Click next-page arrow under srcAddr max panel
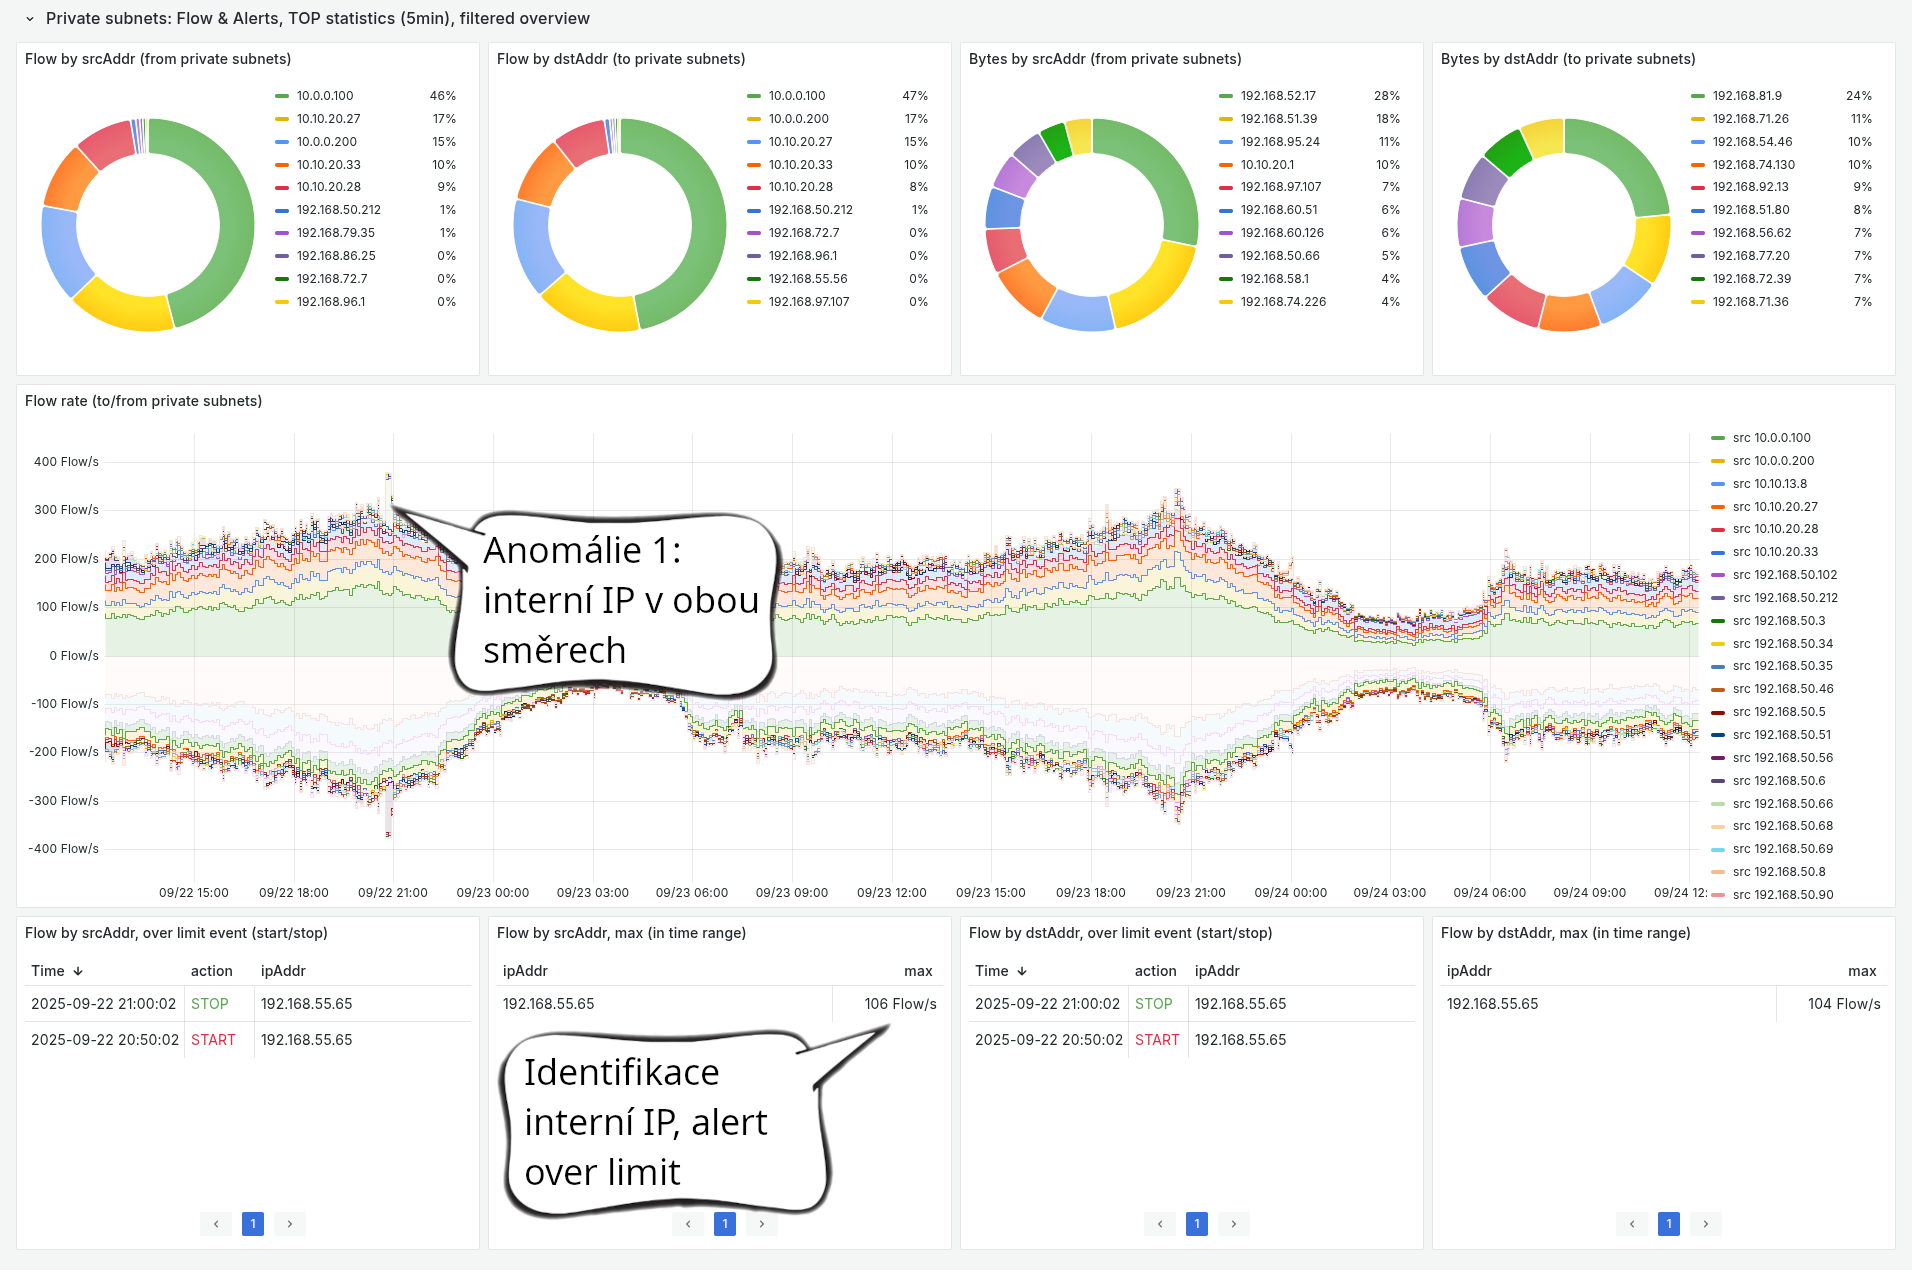The image size is (1912, 1270). pos(762,1223)
